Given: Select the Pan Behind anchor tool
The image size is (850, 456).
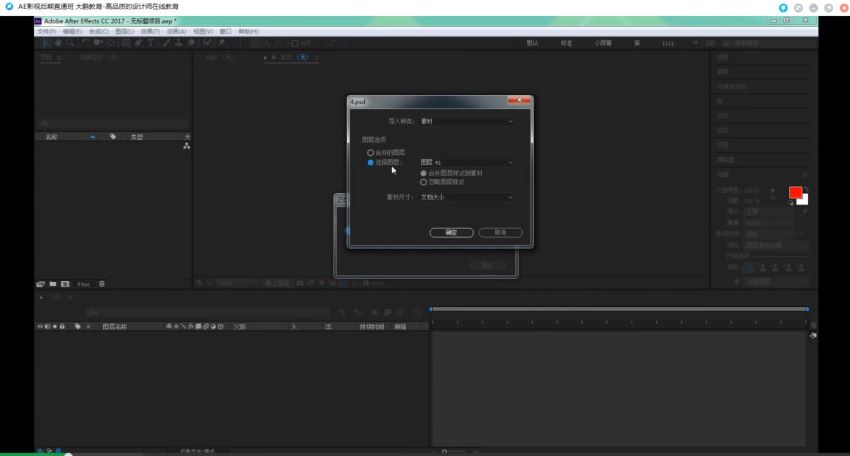Looking at the screenshot, I should pos(111,43).
